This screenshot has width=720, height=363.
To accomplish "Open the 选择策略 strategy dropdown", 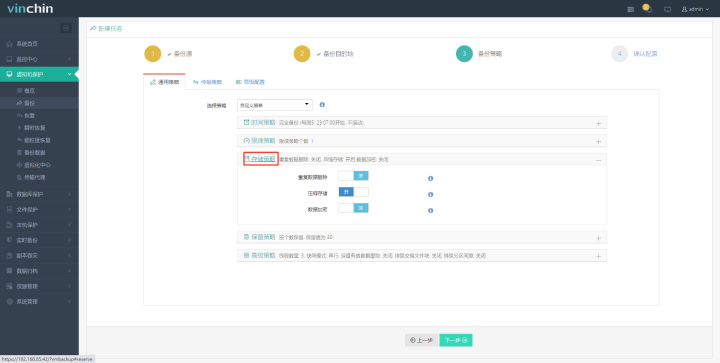I will pyautogui.click(x=275, y=105).
